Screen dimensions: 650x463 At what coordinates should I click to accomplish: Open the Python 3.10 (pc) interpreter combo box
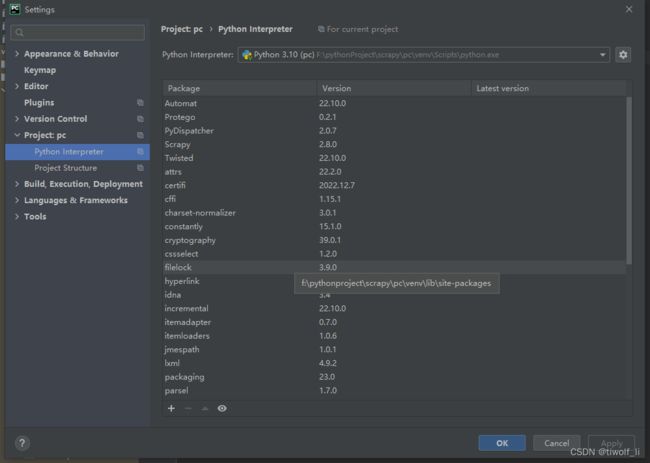point(424,55)
